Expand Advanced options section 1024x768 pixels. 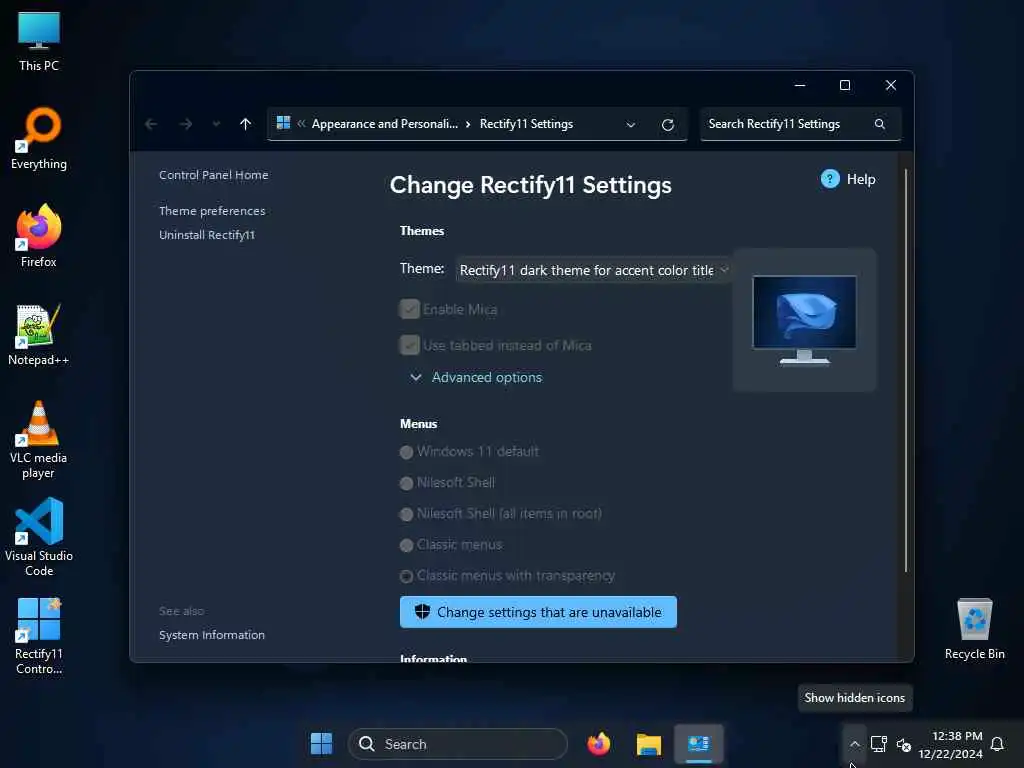click(x=477, y=377)
